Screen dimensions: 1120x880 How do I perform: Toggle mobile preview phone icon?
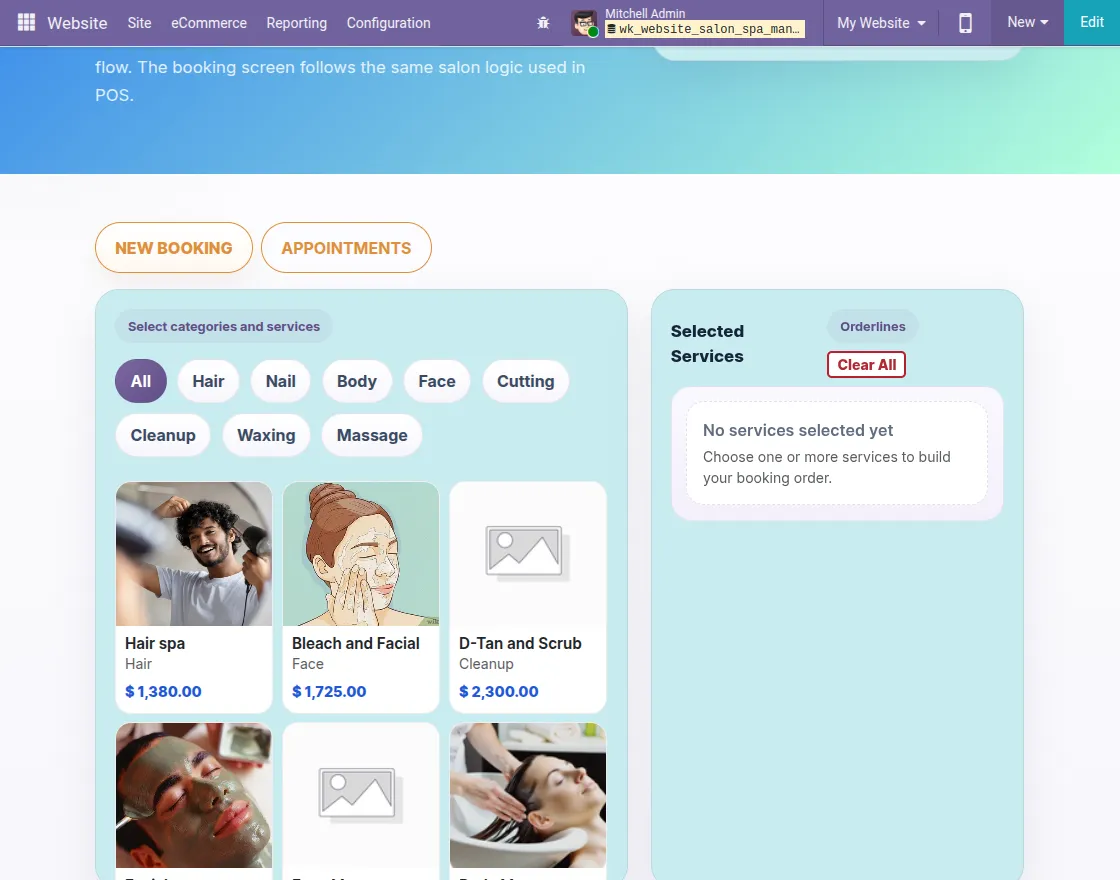[965, 23]
